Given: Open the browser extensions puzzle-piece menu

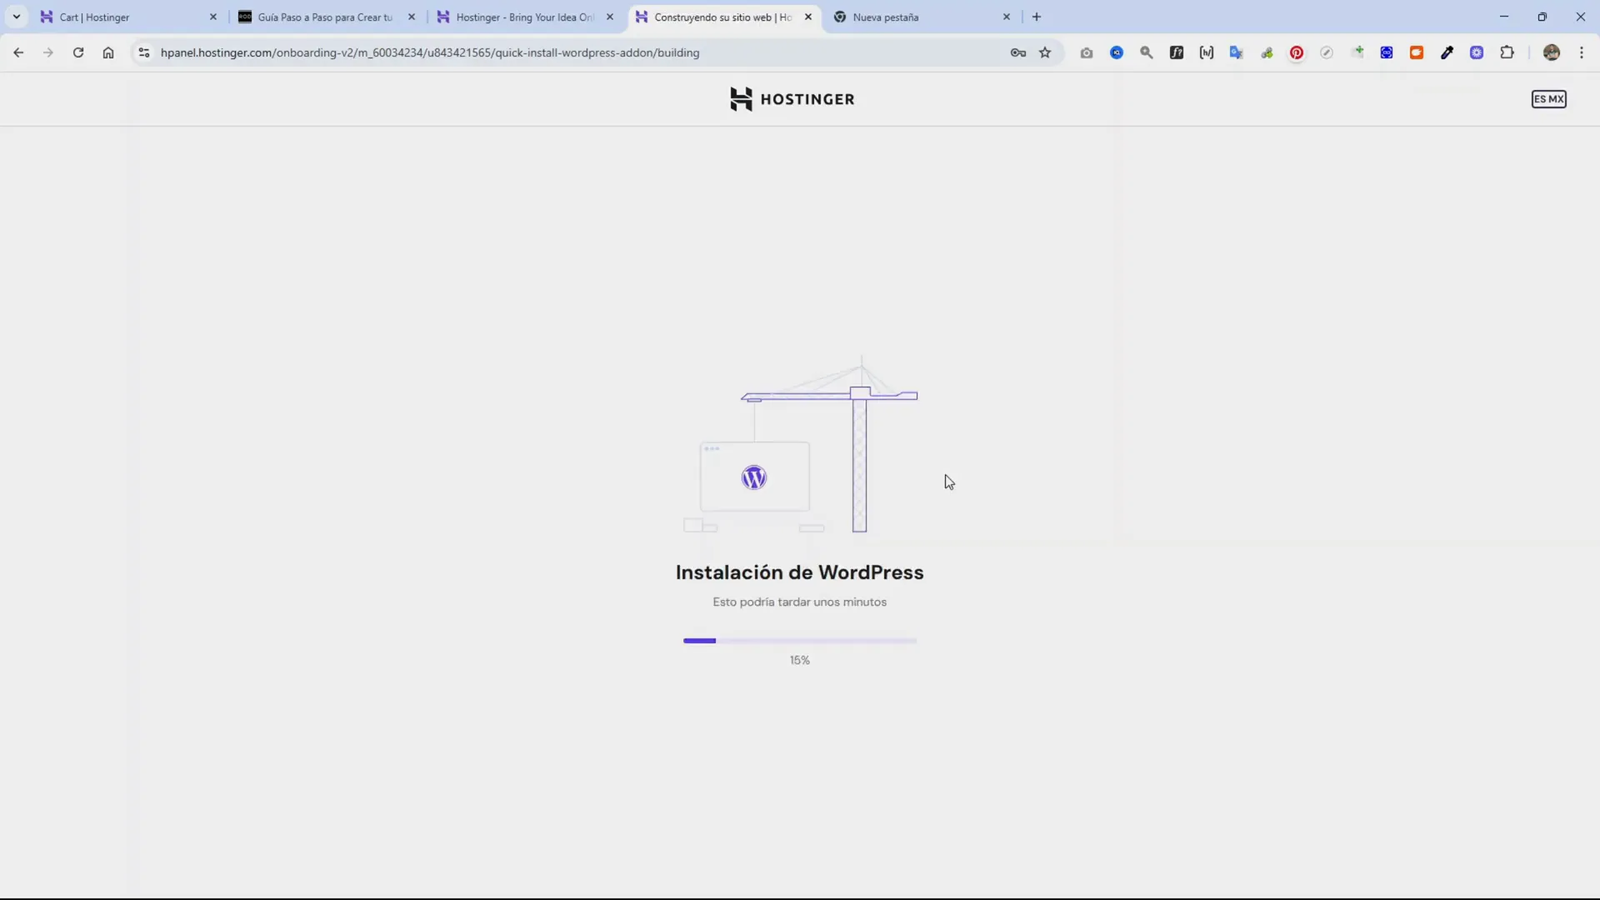Looking at the screenshot, I should (1507, 52).
